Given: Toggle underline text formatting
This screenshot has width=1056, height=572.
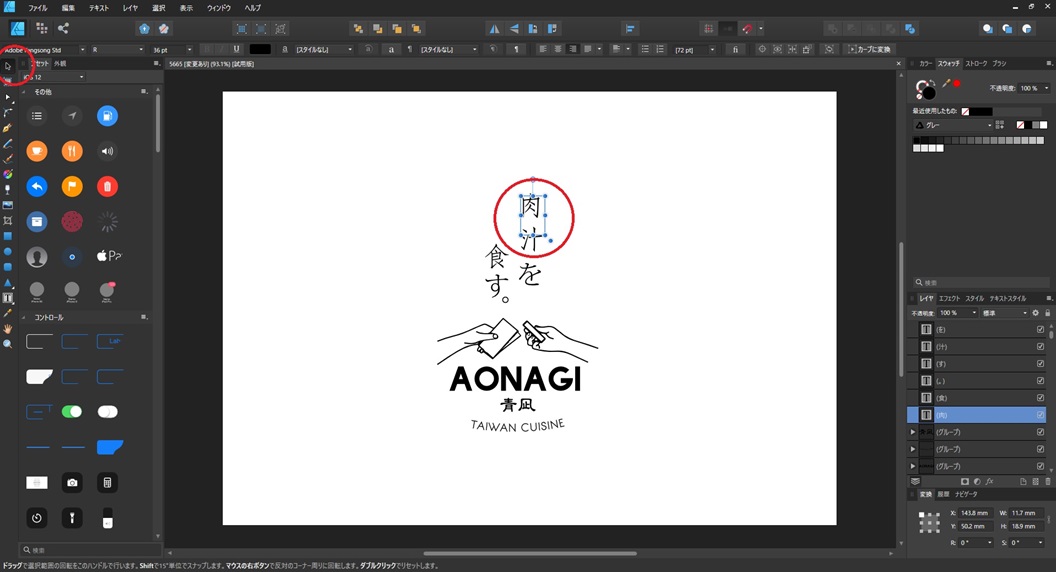Looking at the screenshot, I should [236, 49].
